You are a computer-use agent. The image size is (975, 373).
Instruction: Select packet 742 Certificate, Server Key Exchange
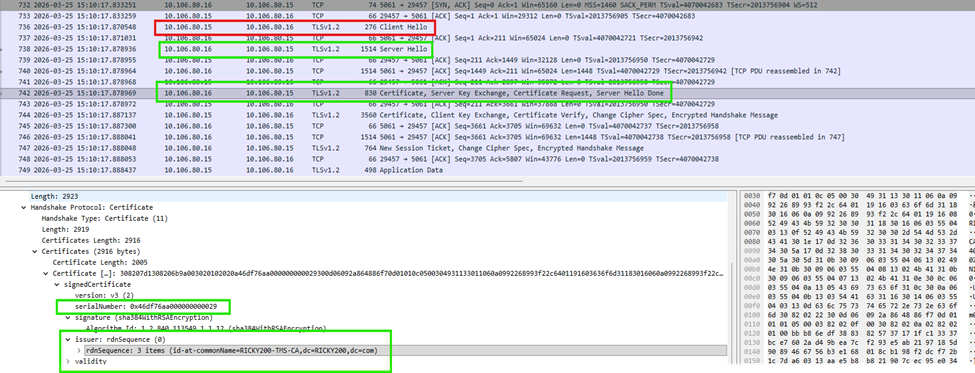488,93
